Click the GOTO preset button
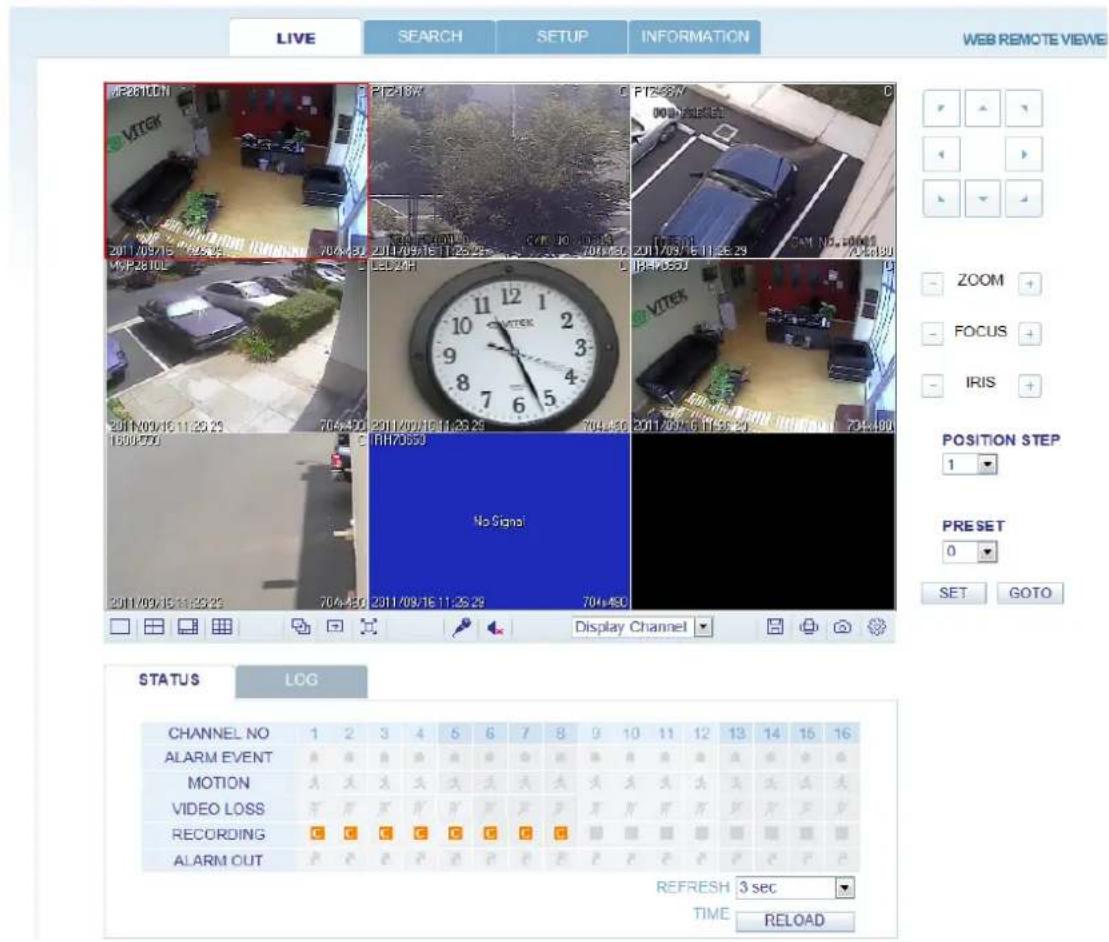The image size is (1109, 942). click(1030, 593)
